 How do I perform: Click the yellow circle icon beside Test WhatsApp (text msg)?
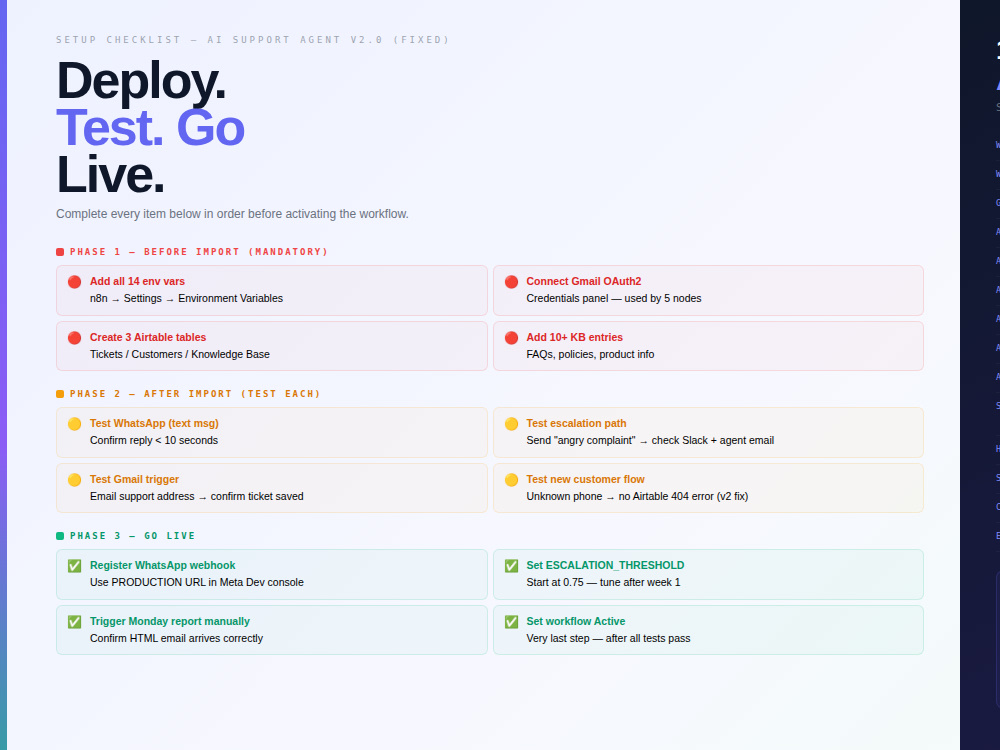coord(75,424)
